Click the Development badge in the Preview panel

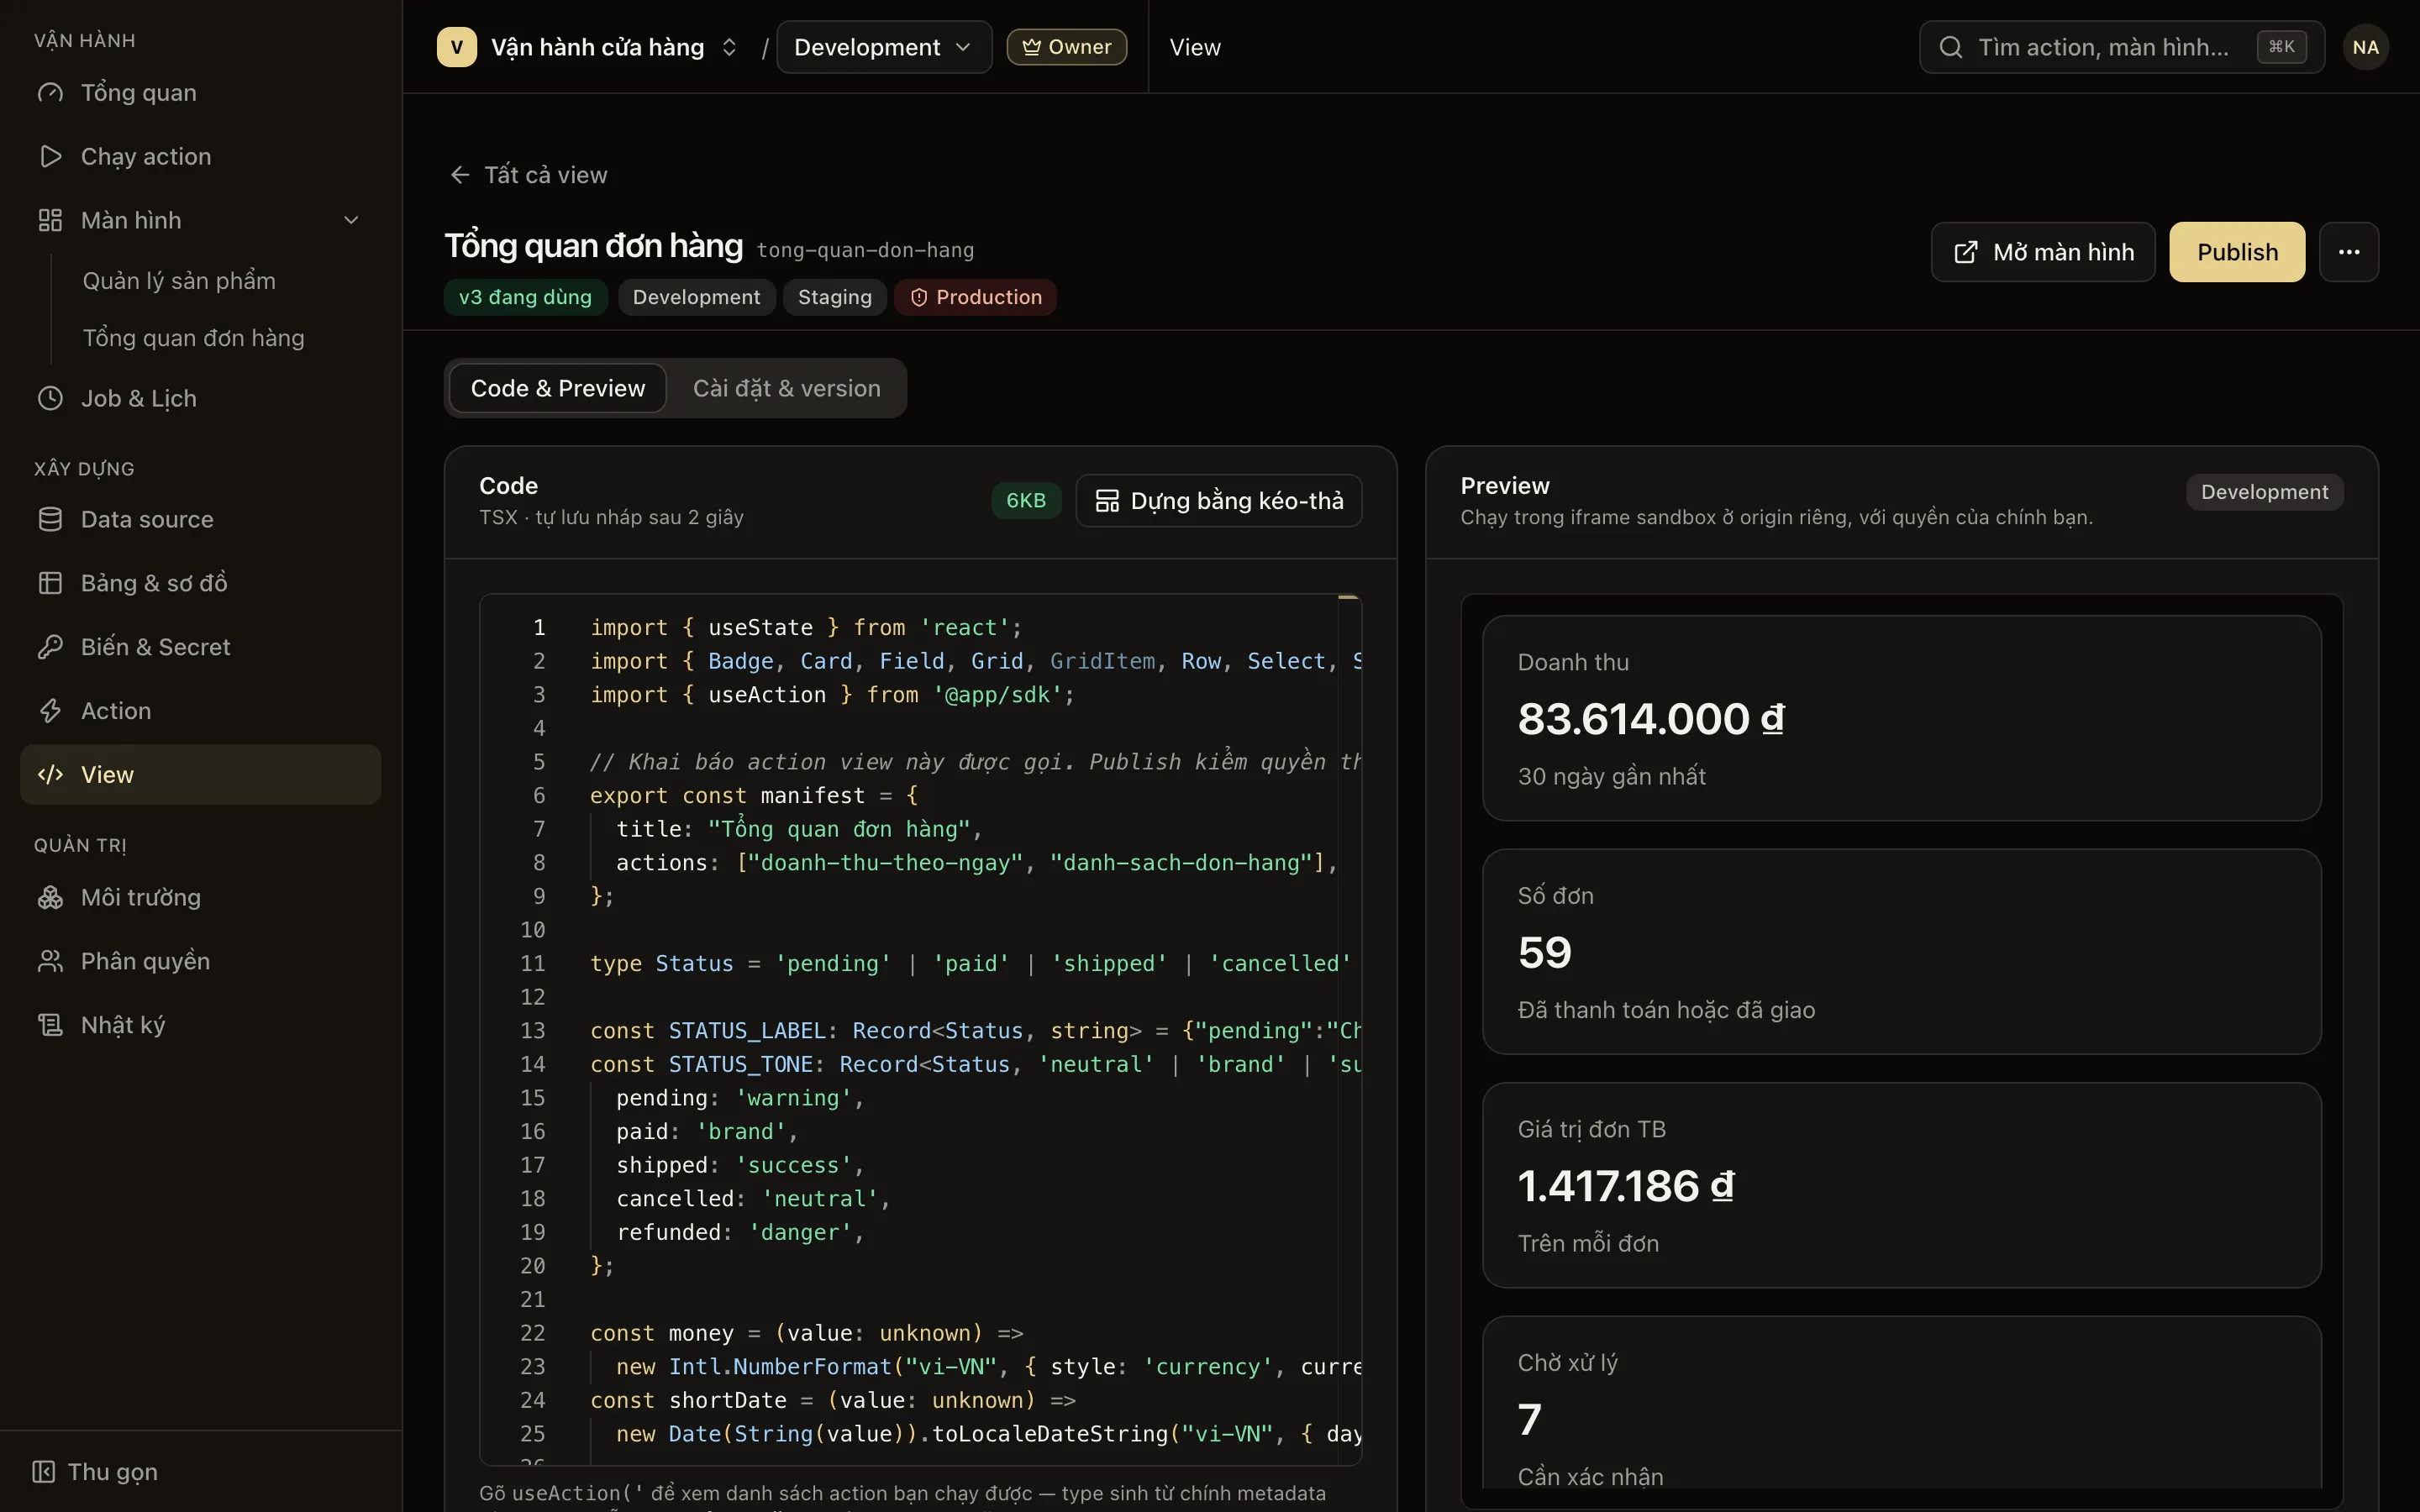(2264, 492)
